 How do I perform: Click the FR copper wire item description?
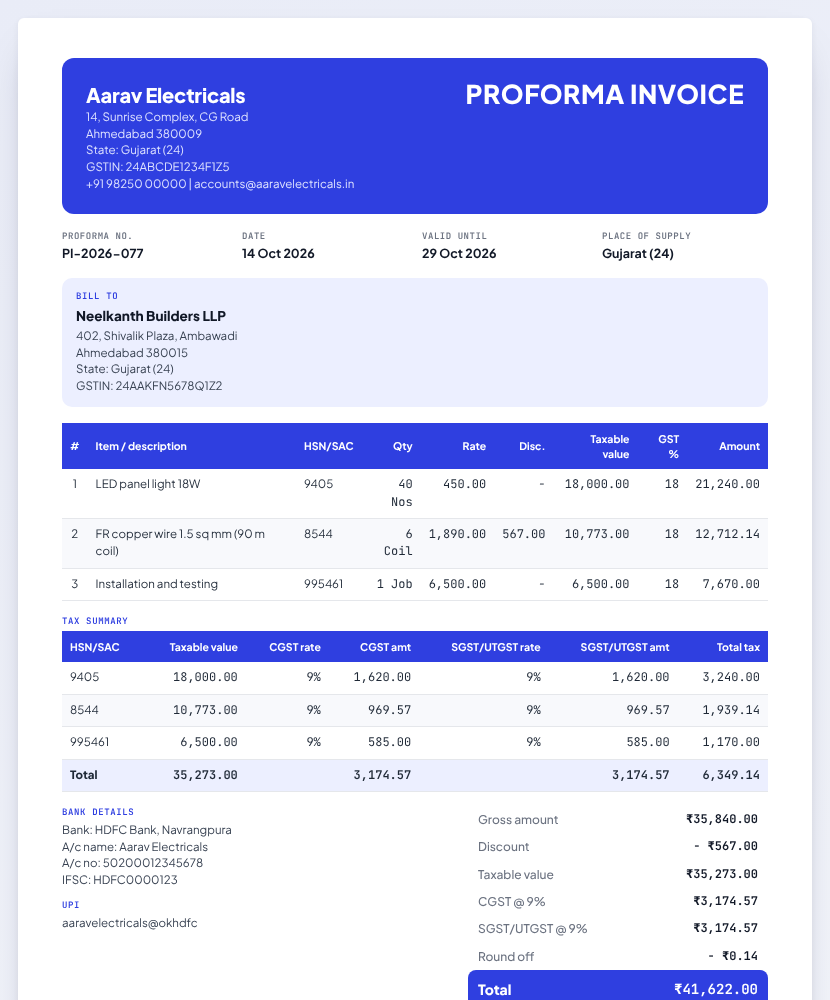[180, 541]
